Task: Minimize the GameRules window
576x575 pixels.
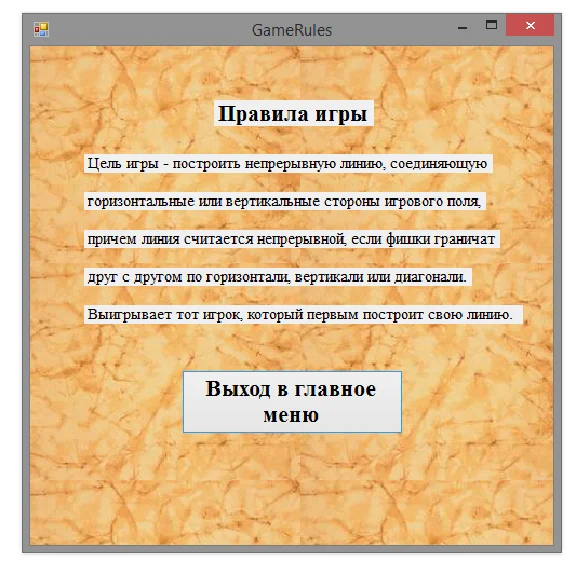Action: point(462,27)
